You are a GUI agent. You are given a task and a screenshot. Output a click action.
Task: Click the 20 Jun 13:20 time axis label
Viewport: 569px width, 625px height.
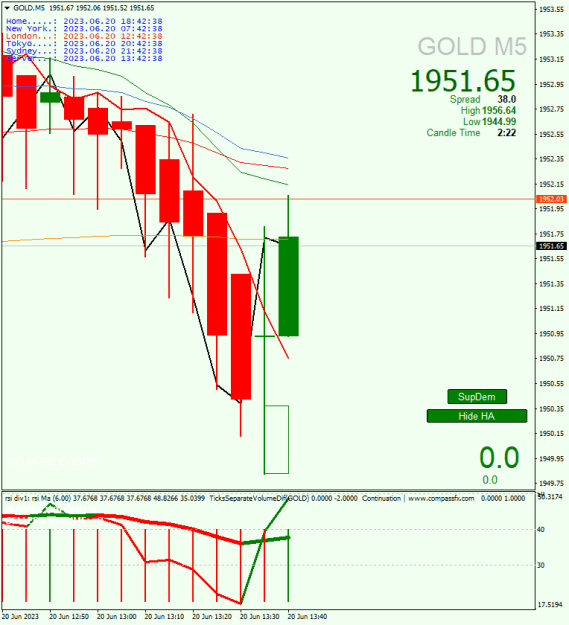click(212, 617)
